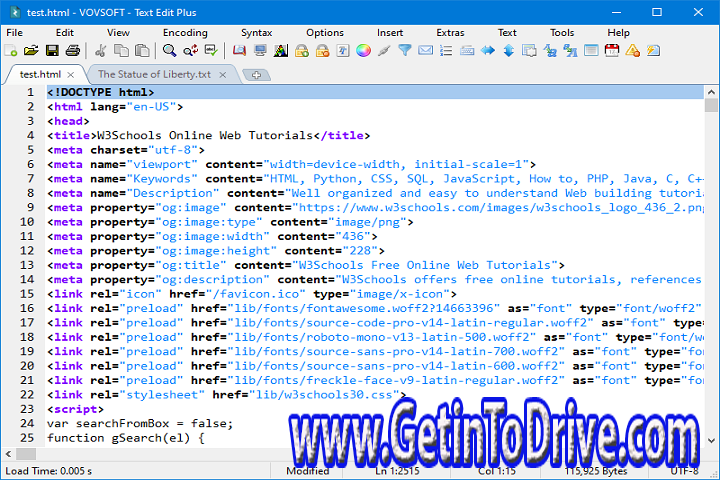This screenshot has width=720, height=480.
Task: Open the Encoding menu
Action: (185, 33)
